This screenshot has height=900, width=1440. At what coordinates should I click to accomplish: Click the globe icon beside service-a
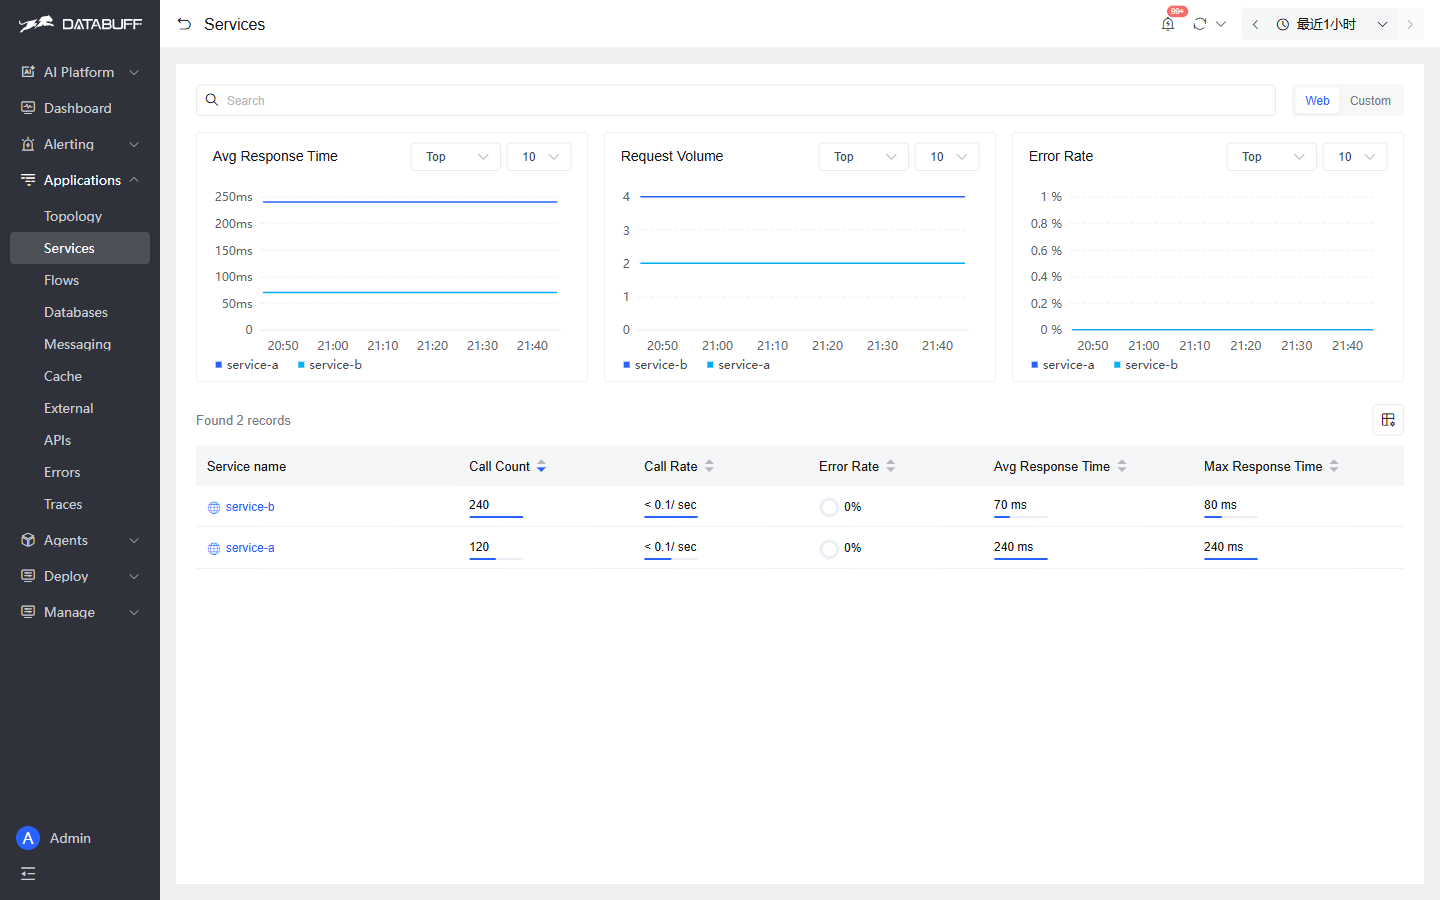click(x=214, y=549)
